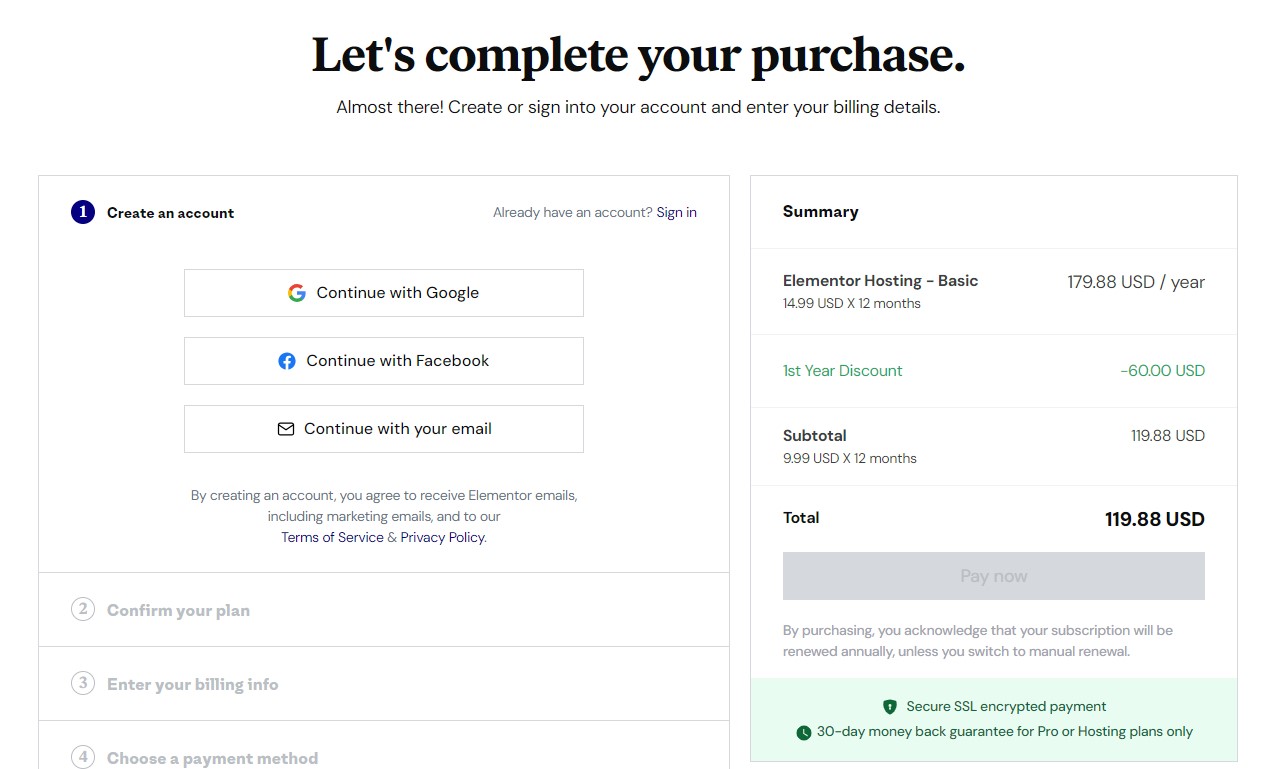This screenshot has height=769, width=1270.
Task: Click the Secure SSL encrypted payment text
Action: click(x=1007, y=707)
